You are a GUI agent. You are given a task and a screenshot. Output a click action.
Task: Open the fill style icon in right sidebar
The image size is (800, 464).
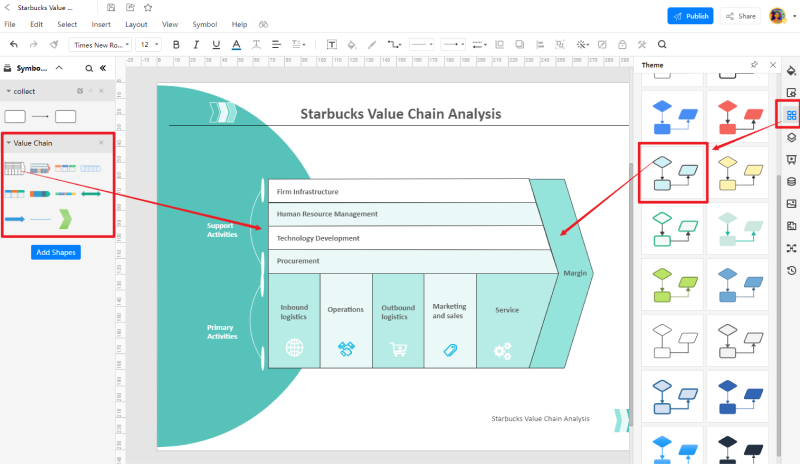[x=791, y=70]
